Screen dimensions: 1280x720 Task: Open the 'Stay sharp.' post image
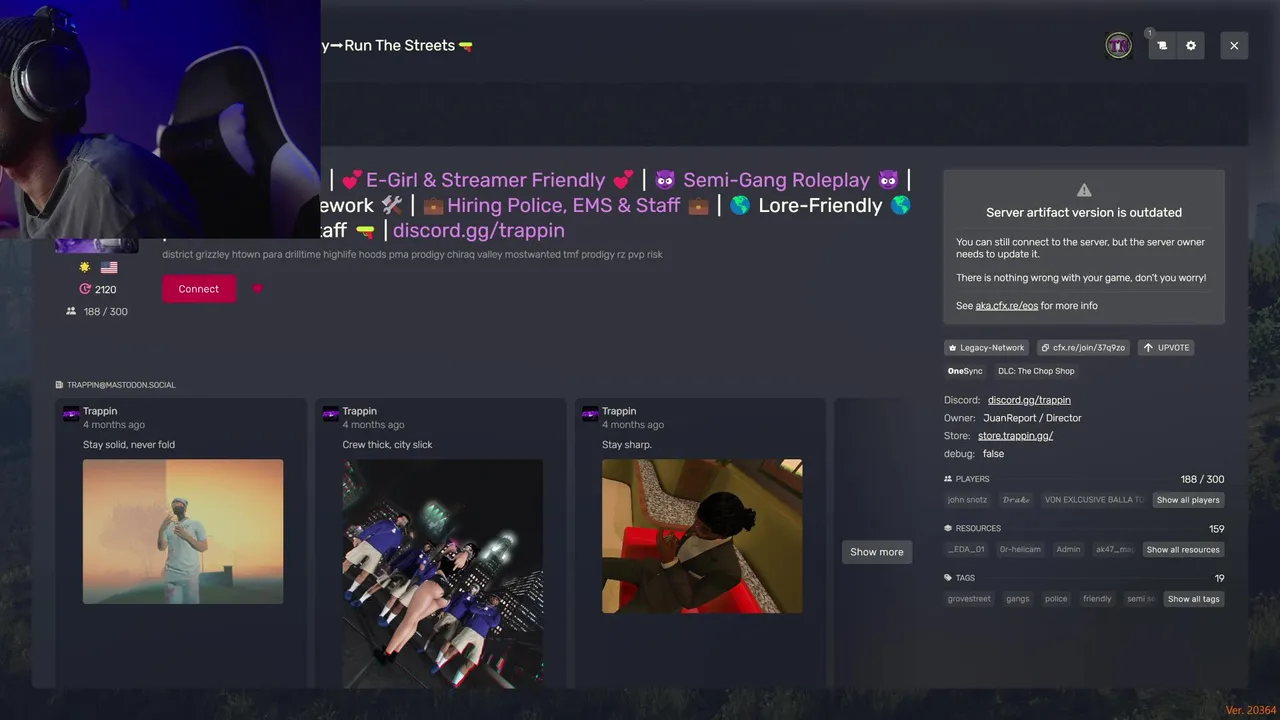pos(702,536)
